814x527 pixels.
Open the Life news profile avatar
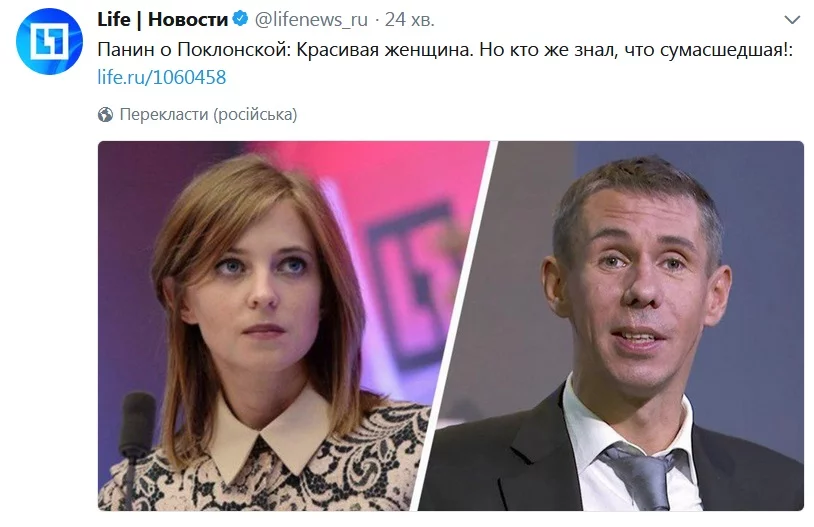[x=49, y=42]
